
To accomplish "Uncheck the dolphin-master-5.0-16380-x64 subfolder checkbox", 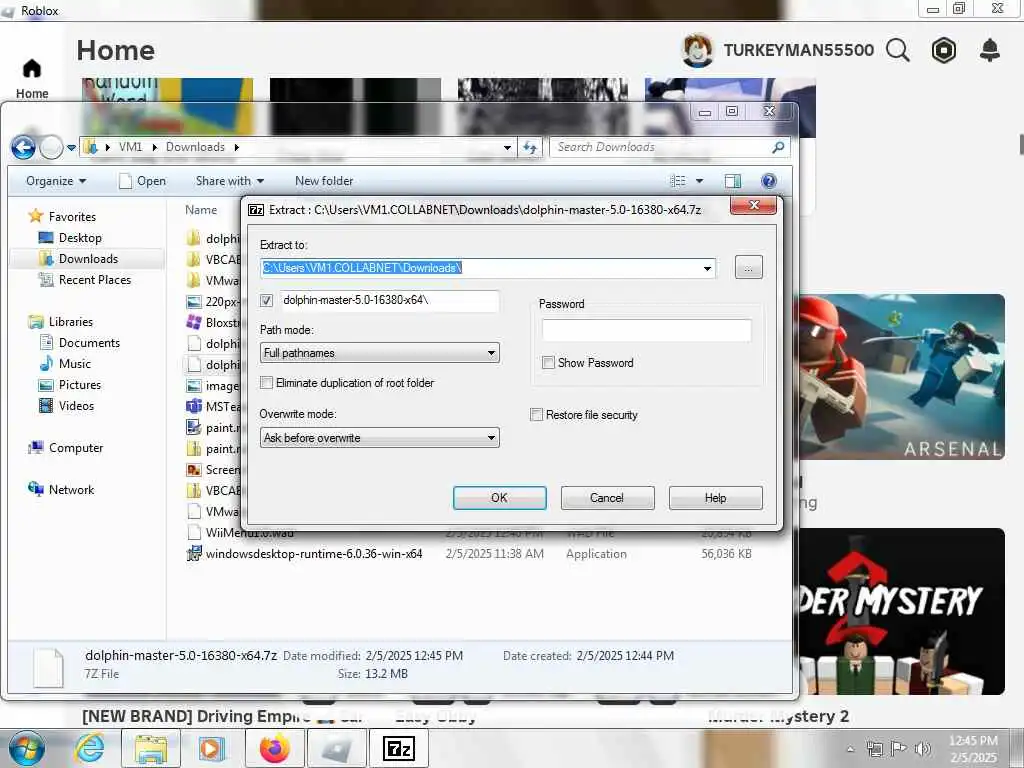I will point(266,300).
